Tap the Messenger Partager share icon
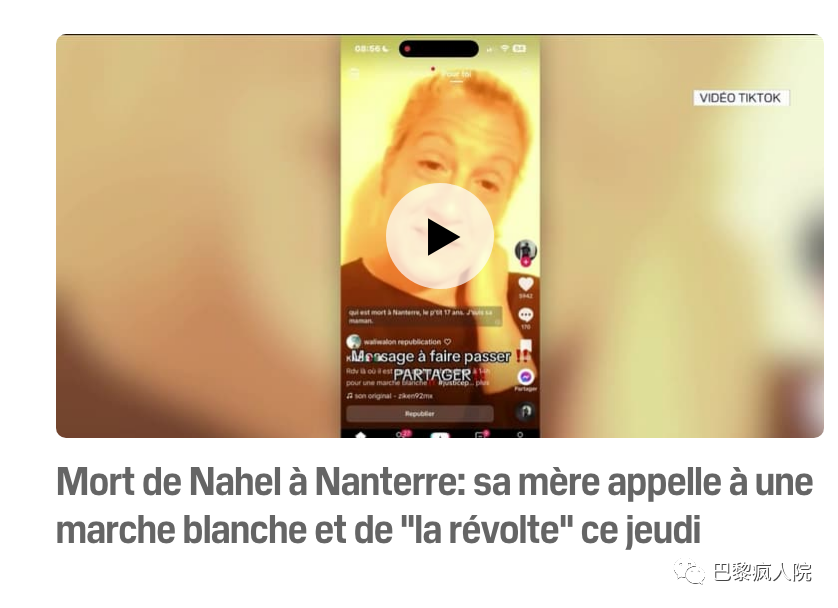Viewport: 838px width, 608px height. tap(526, 377)
